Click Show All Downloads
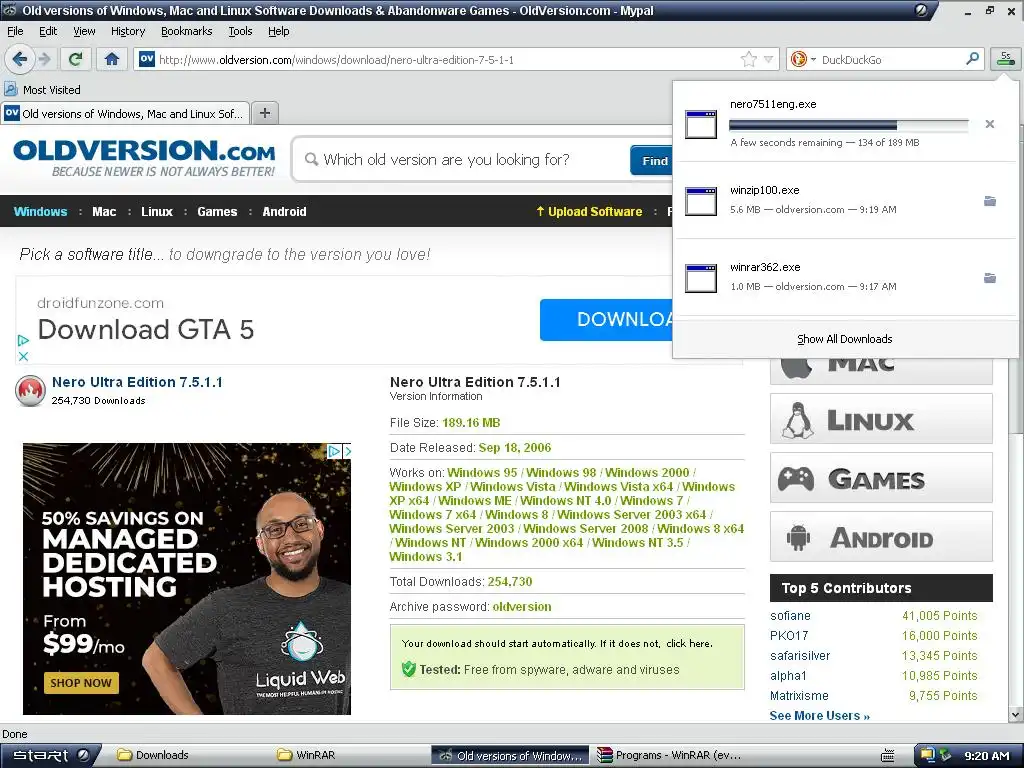 coord(844,339)
